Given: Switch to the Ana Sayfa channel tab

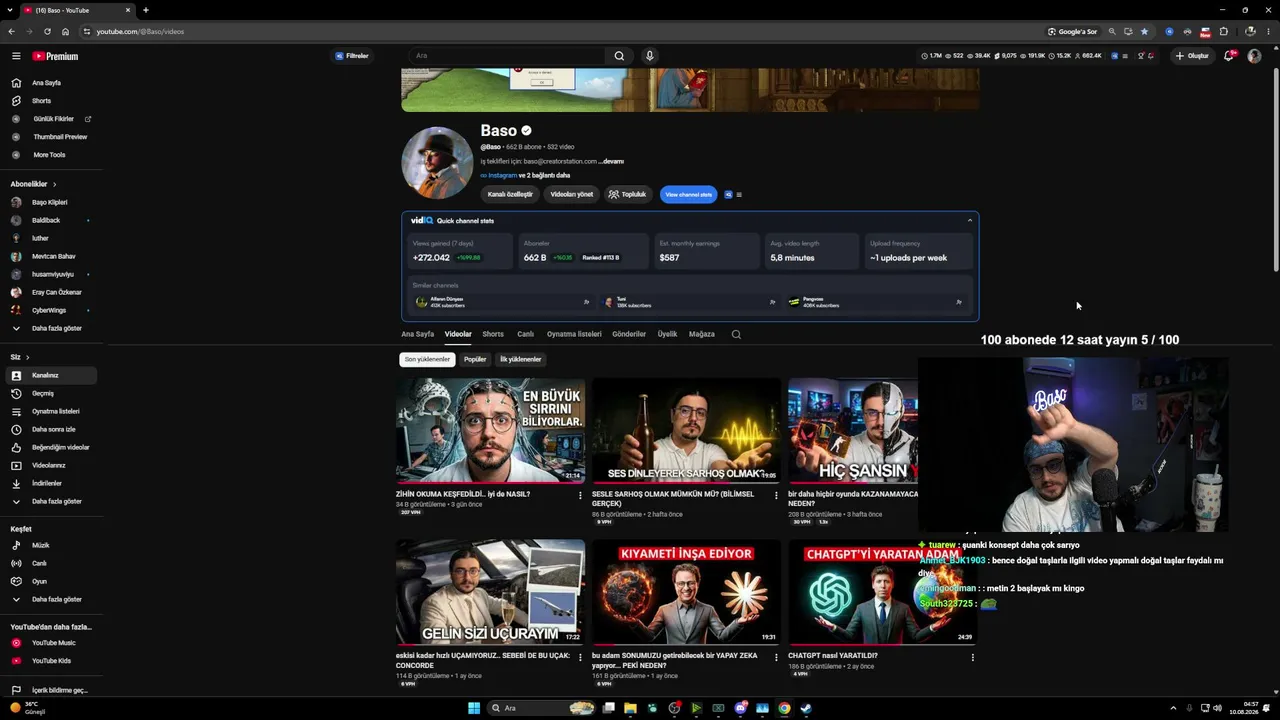Looking at the screenshot, I should point(417,334).
